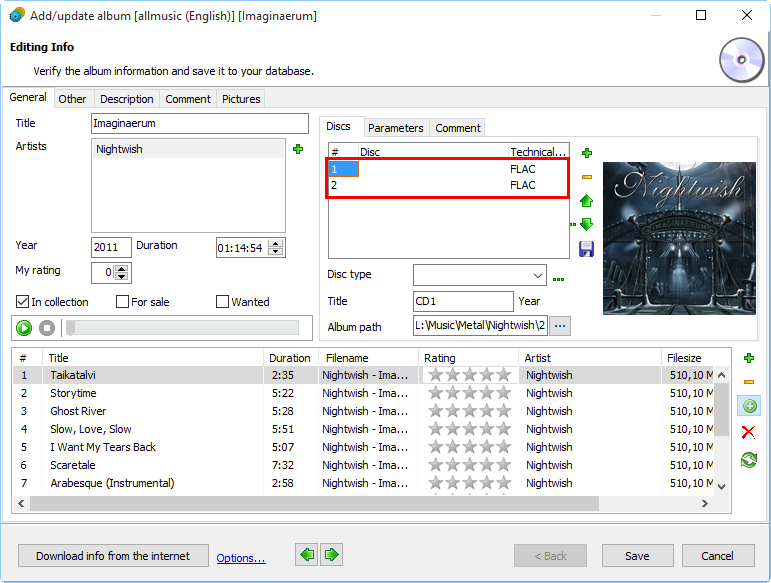Select the Scaretale track
The image size is (771, 583).
tap(363, 465)
